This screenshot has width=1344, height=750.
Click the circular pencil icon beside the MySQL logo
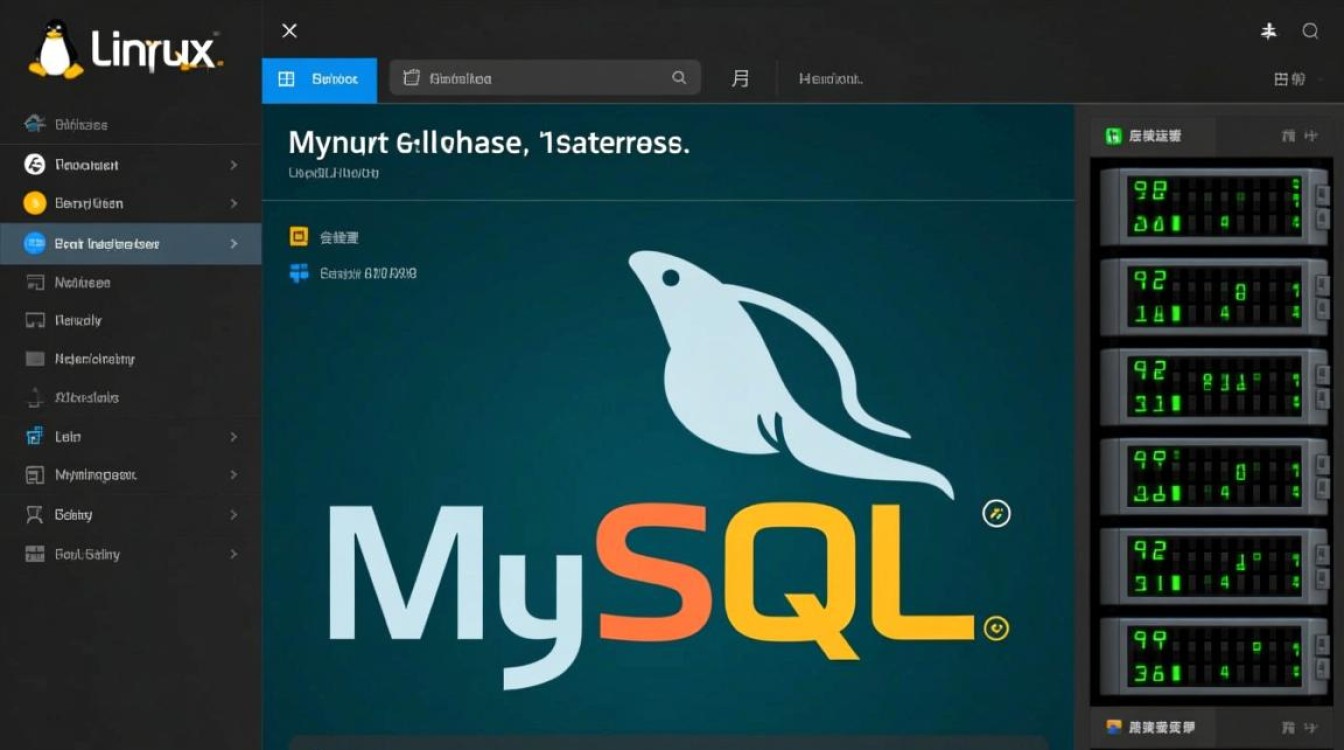(996, 513)
